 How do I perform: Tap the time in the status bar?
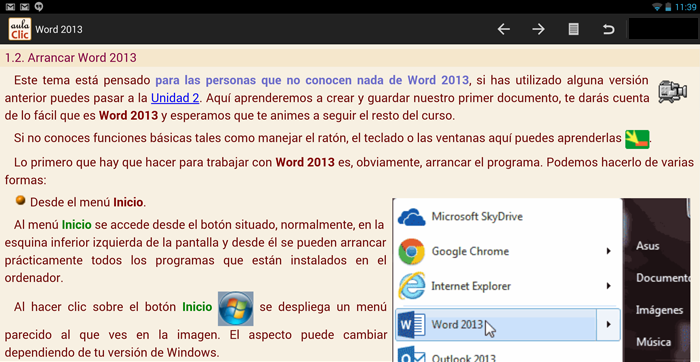click(686, 7)
